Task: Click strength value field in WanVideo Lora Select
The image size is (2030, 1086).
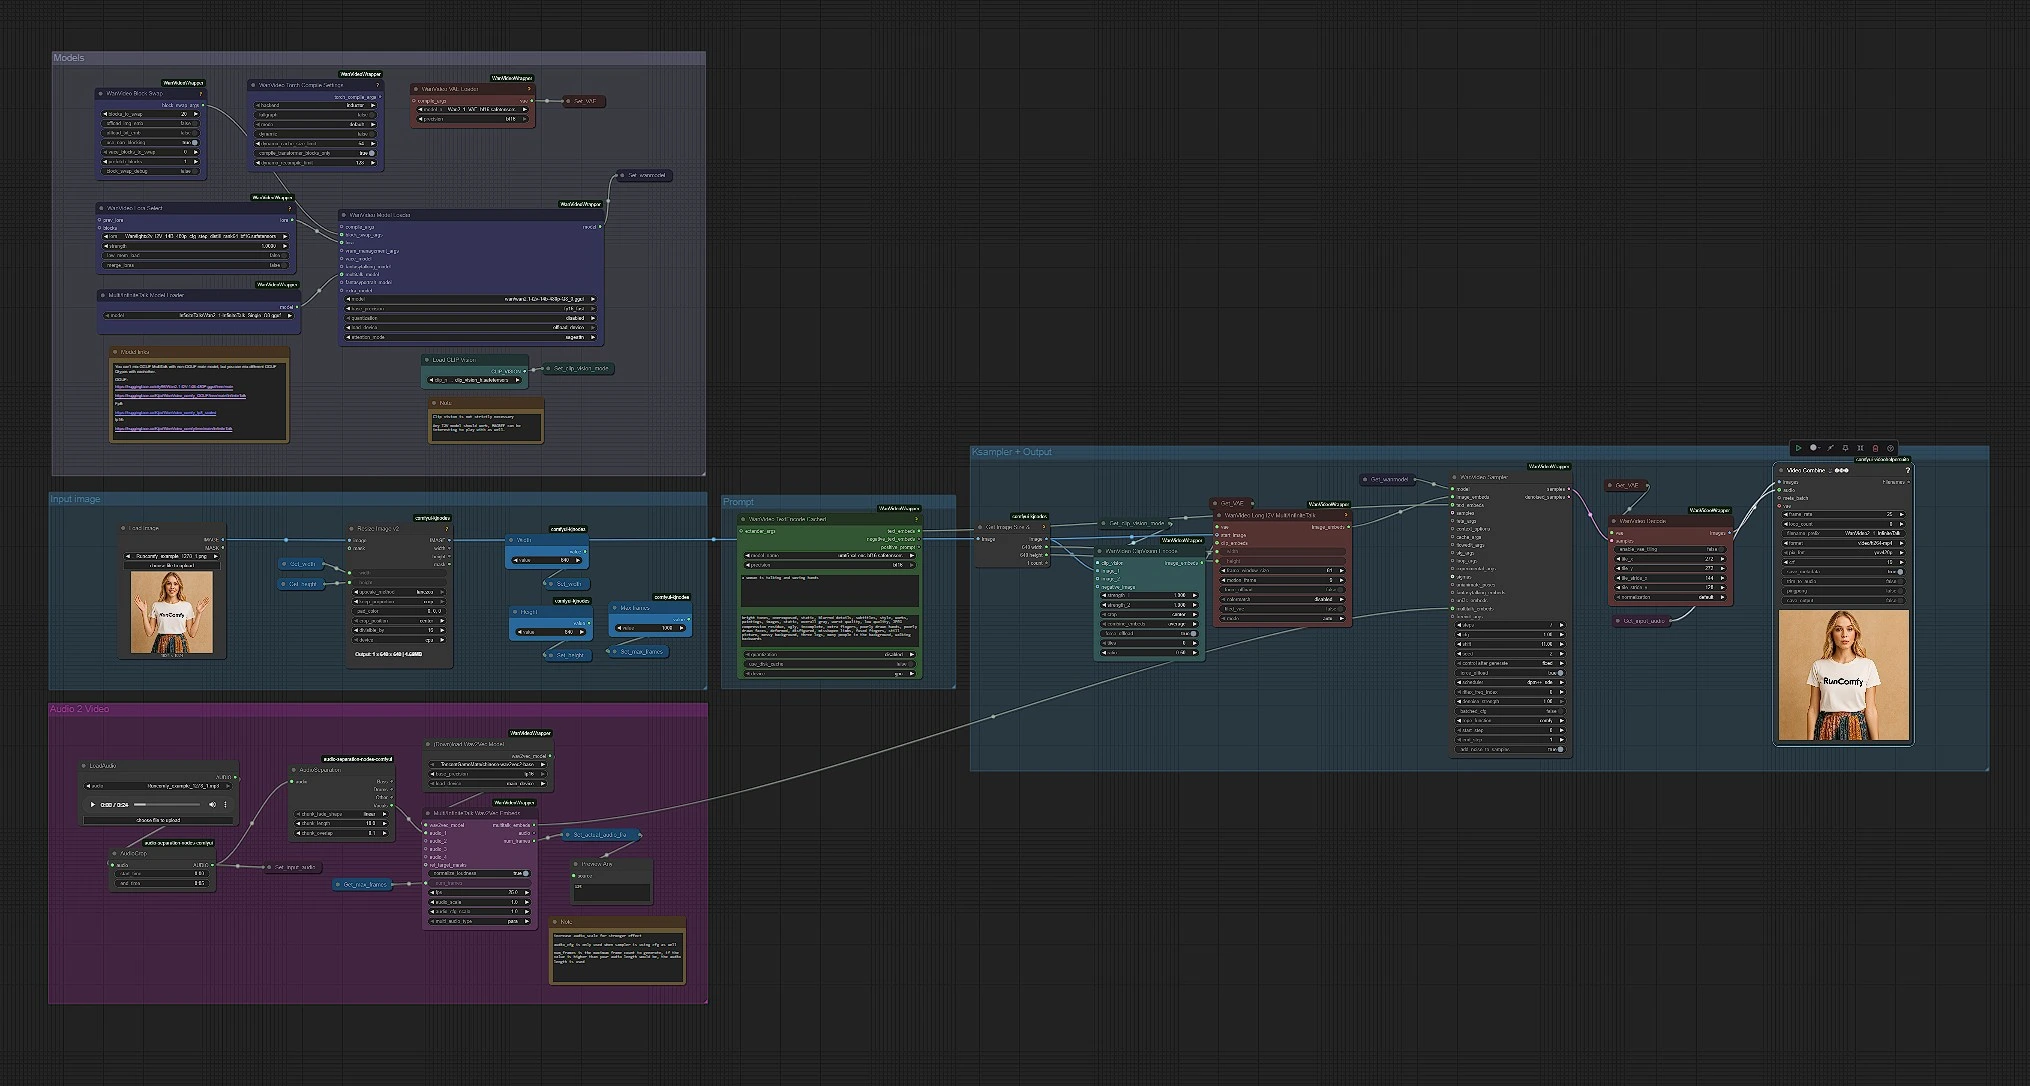Action: [195, 246]
